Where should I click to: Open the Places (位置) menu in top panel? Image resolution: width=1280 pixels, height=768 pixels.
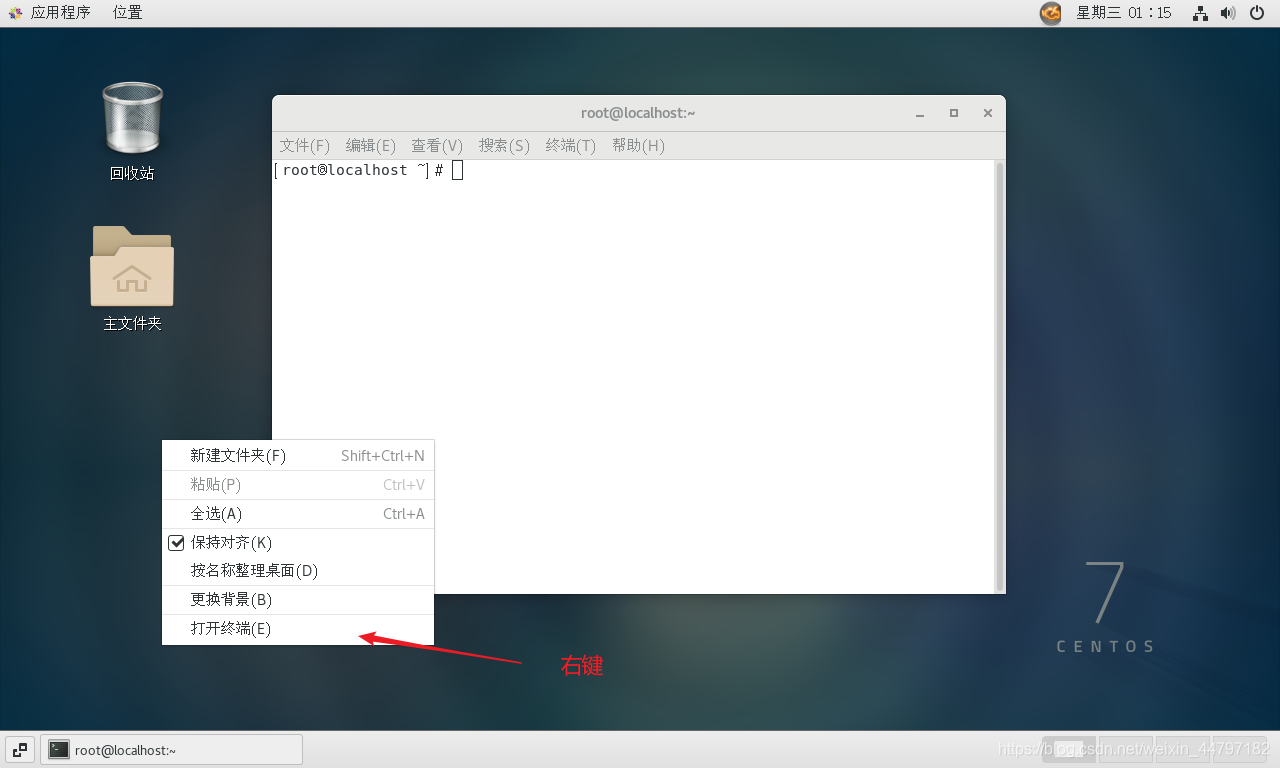(127, 13)
